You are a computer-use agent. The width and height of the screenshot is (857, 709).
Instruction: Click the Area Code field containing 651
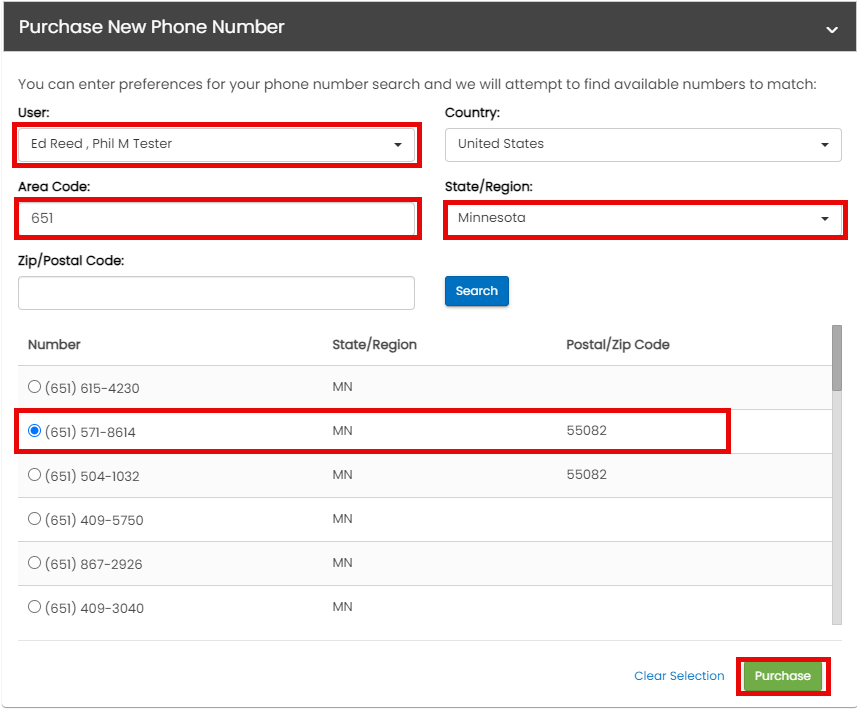[216, 219]
